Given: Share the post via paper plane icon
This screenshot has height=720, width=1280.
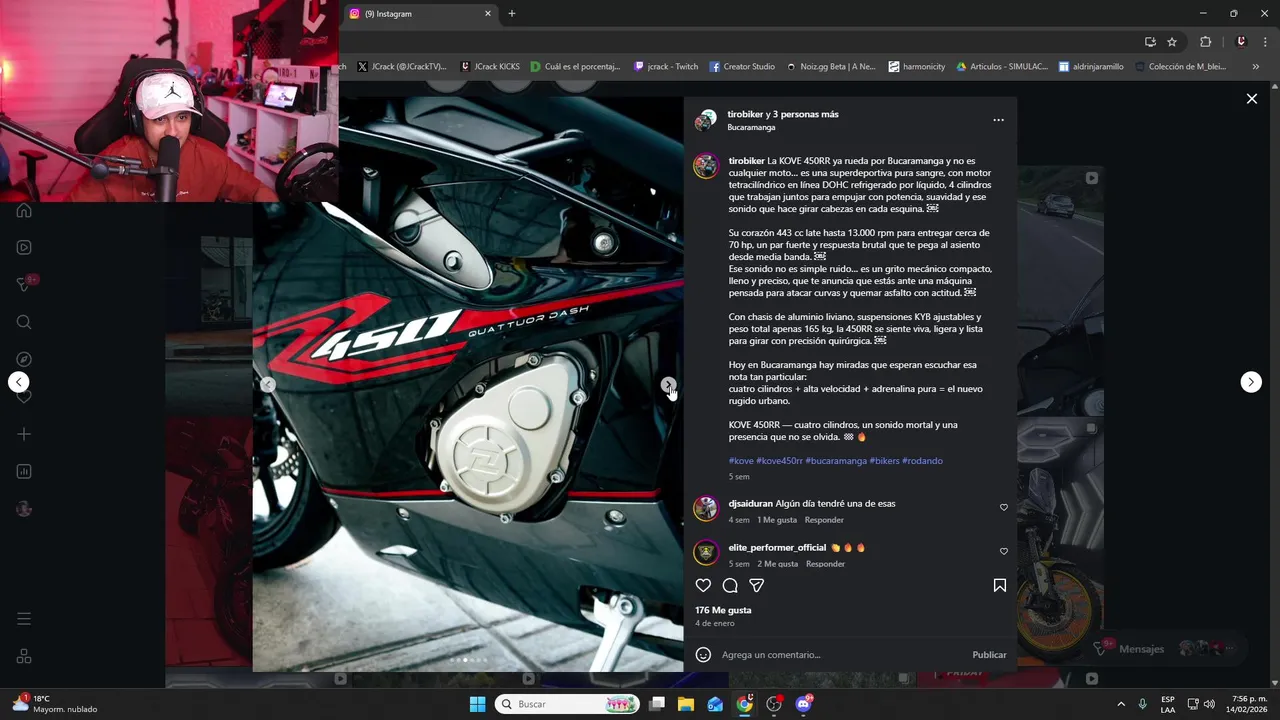Looking at the screenshot, I should click(757, 585).
